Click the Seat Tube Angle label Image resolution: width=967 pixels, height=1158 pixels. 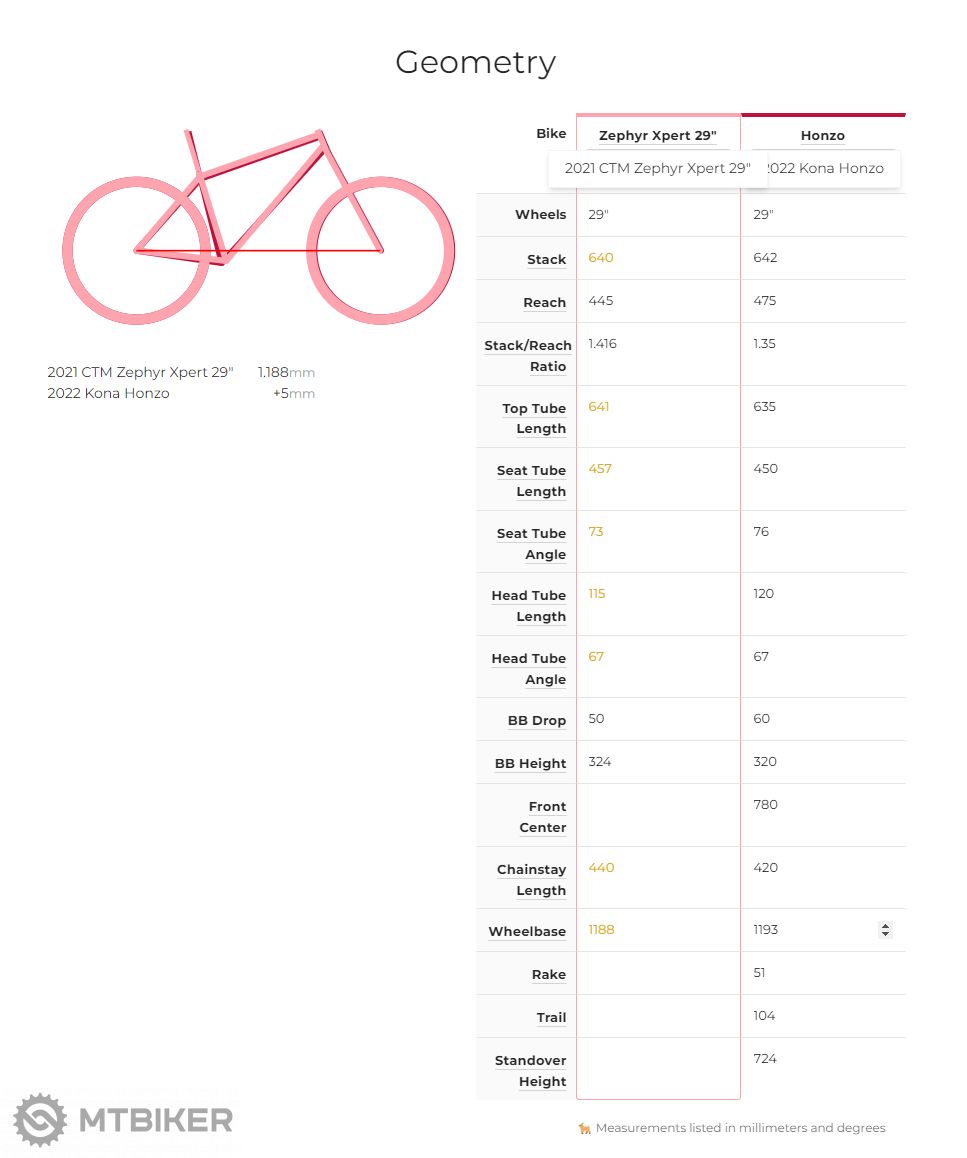point(531,543)
